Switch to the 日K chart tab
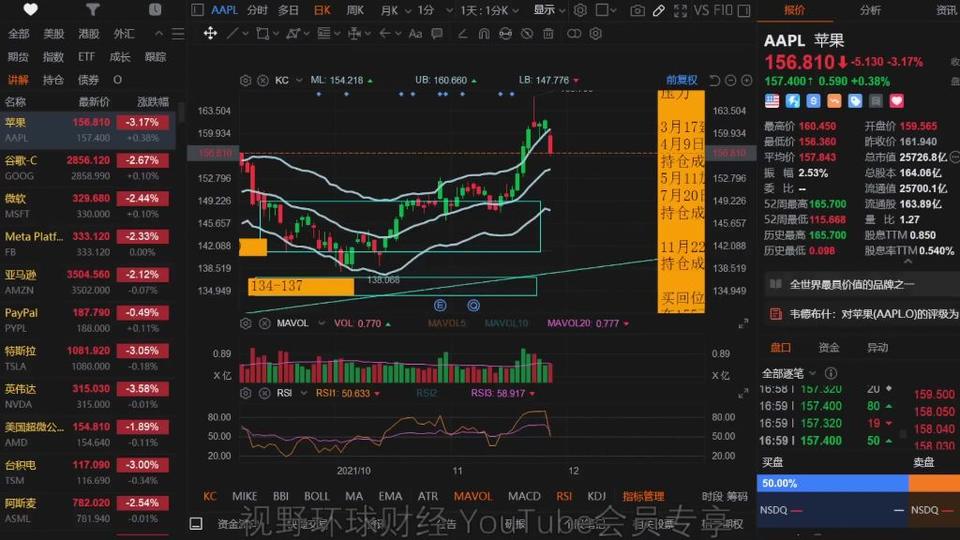The image size is (960, 540). click(322, 10)
